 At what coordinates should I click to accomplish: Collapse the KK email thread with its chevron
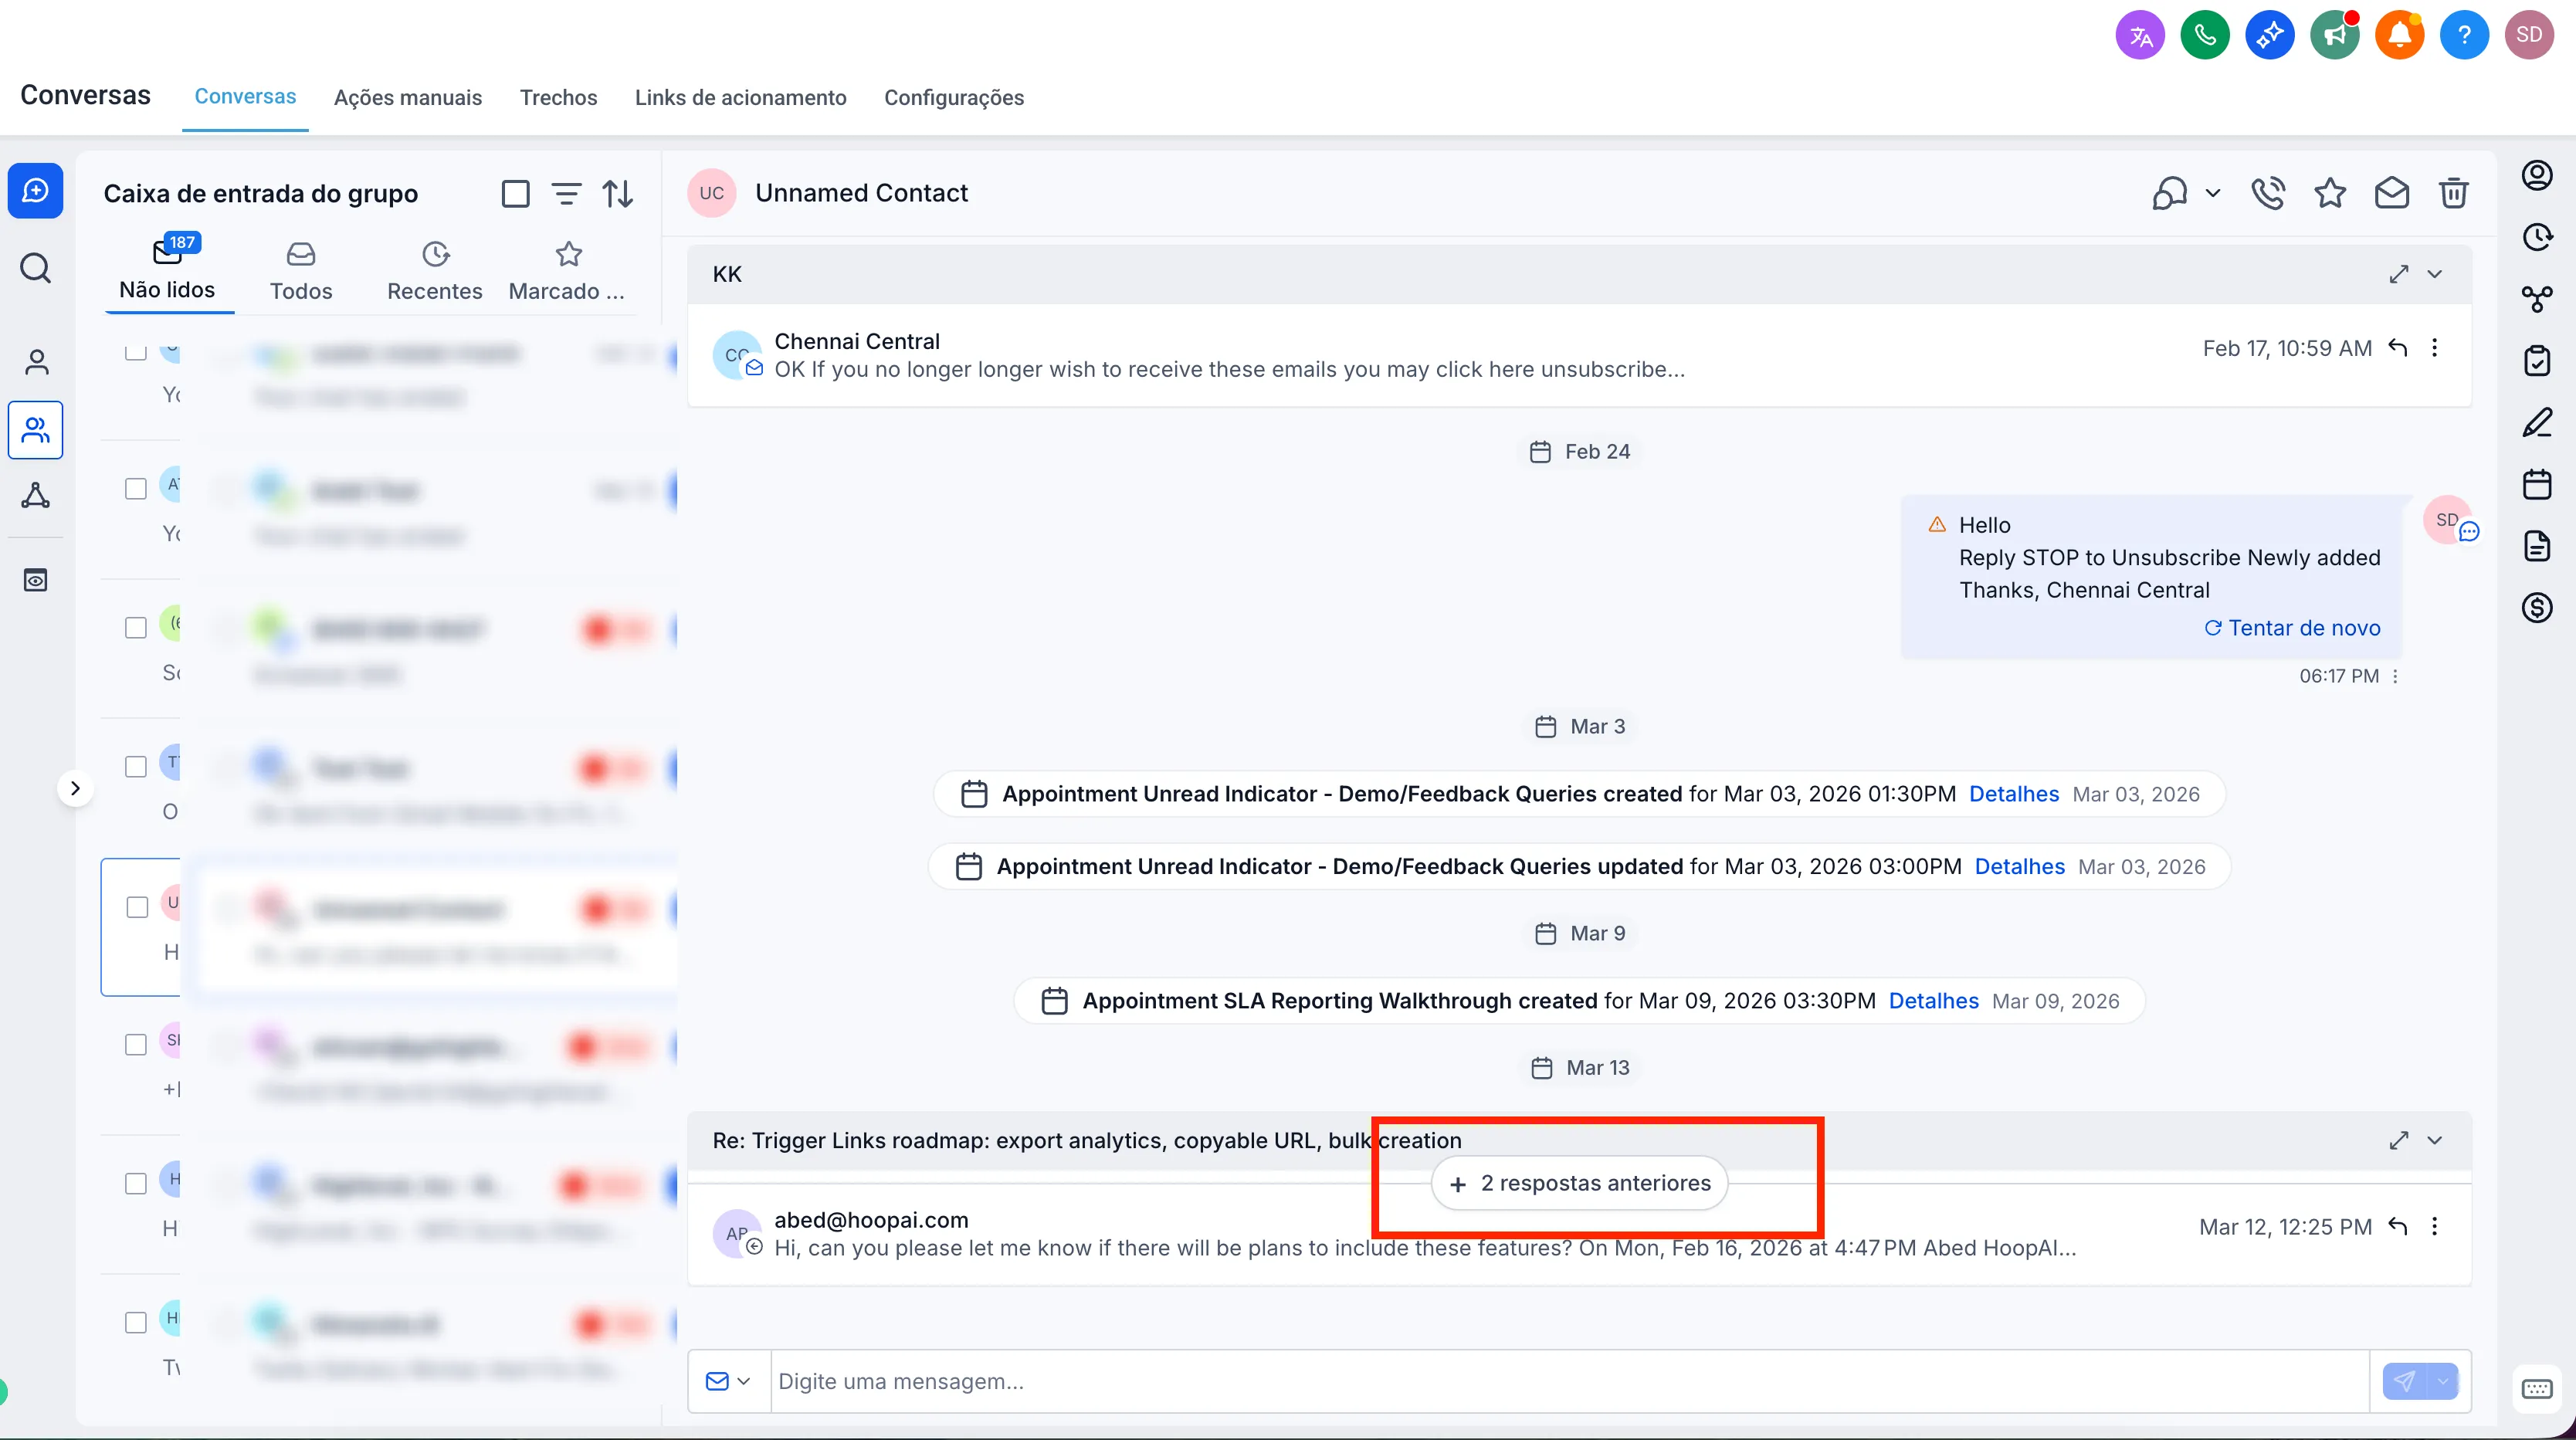[2435, 273]
